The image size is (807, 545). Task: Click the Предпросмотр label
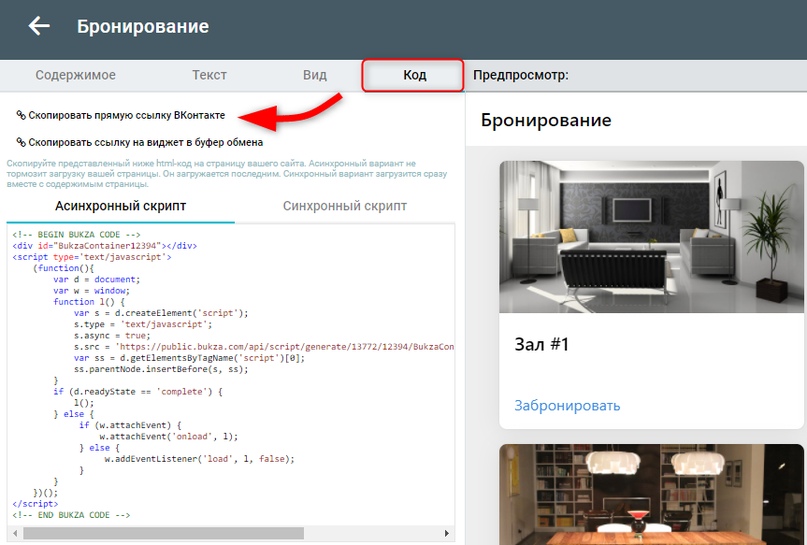pos(521,75)
